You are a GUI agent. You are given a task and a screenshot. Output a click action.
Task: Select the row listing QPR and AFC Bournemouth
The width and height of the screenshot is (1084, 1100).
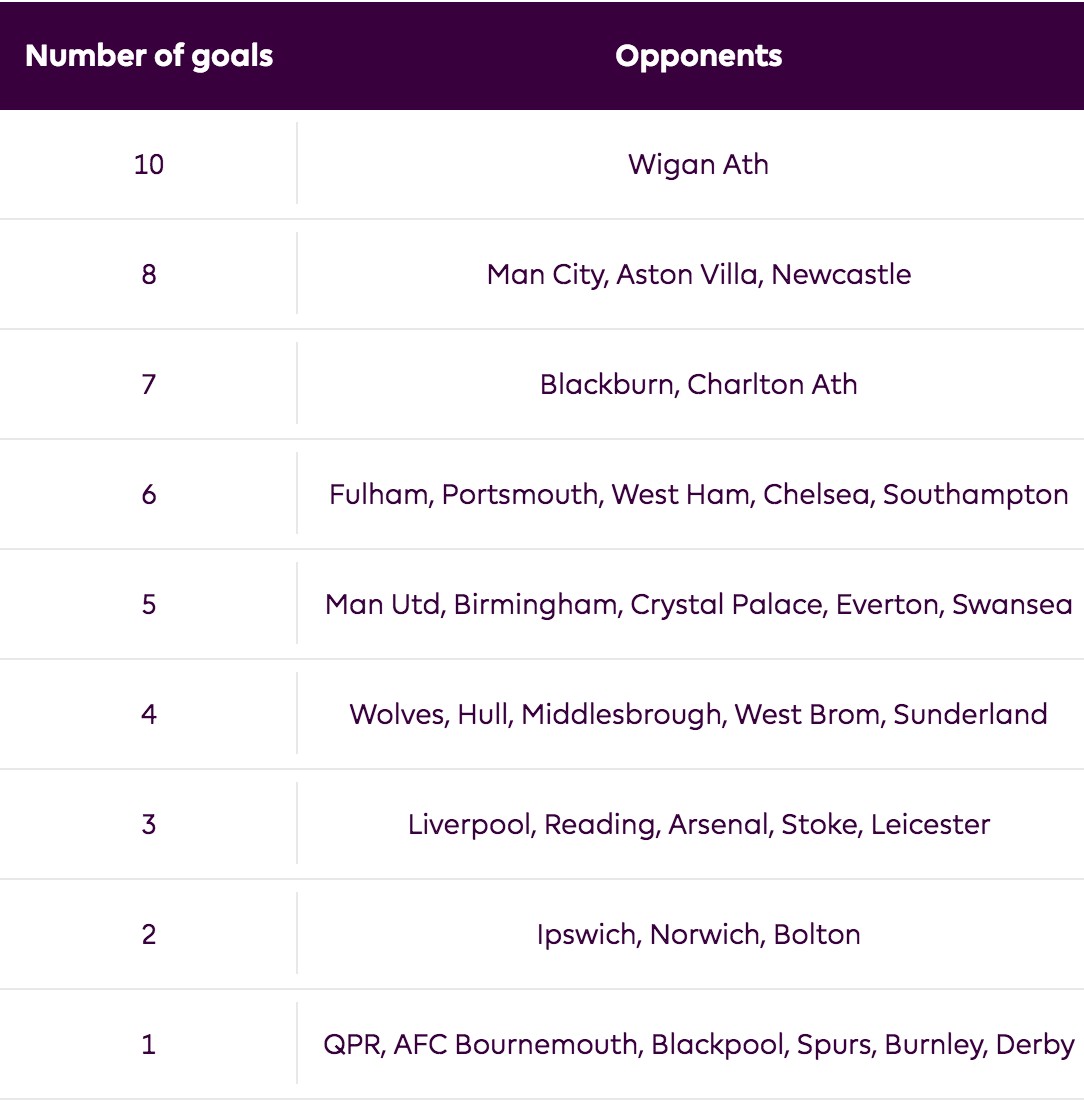(698, 1044)
